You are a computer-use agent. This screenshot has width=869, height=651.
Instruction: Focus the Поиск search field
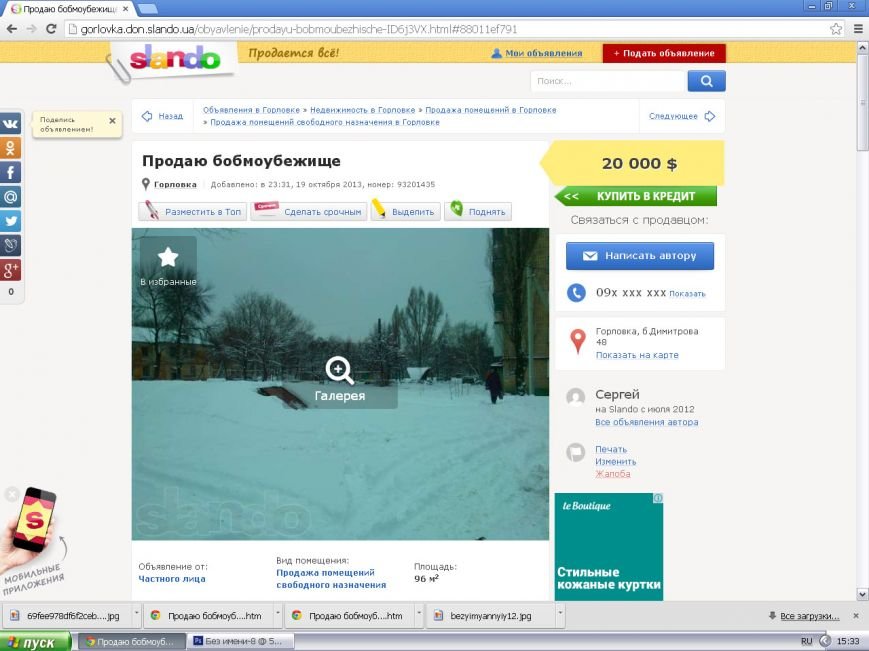pyautogui.click(x=608, y=81)
